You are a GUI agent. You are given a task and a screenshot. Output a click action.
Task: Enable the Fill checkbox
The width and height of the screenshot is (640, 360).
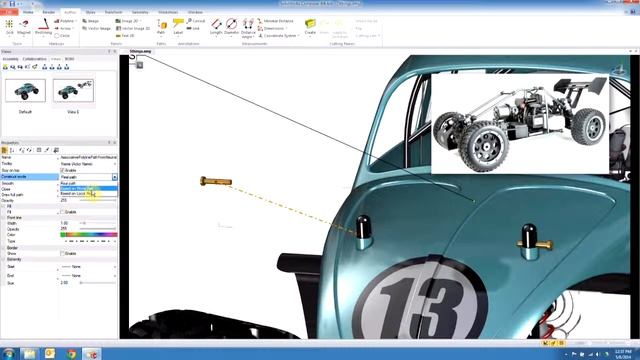tap(62, 212)
